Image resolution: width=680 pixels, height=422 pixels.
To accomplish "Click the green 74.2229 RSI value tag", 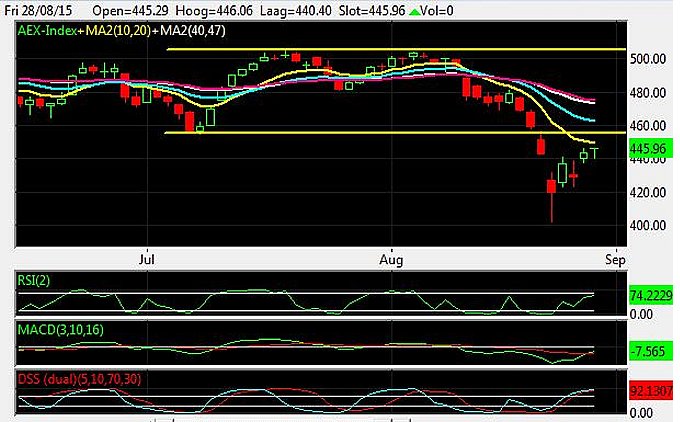I will 649,297.
